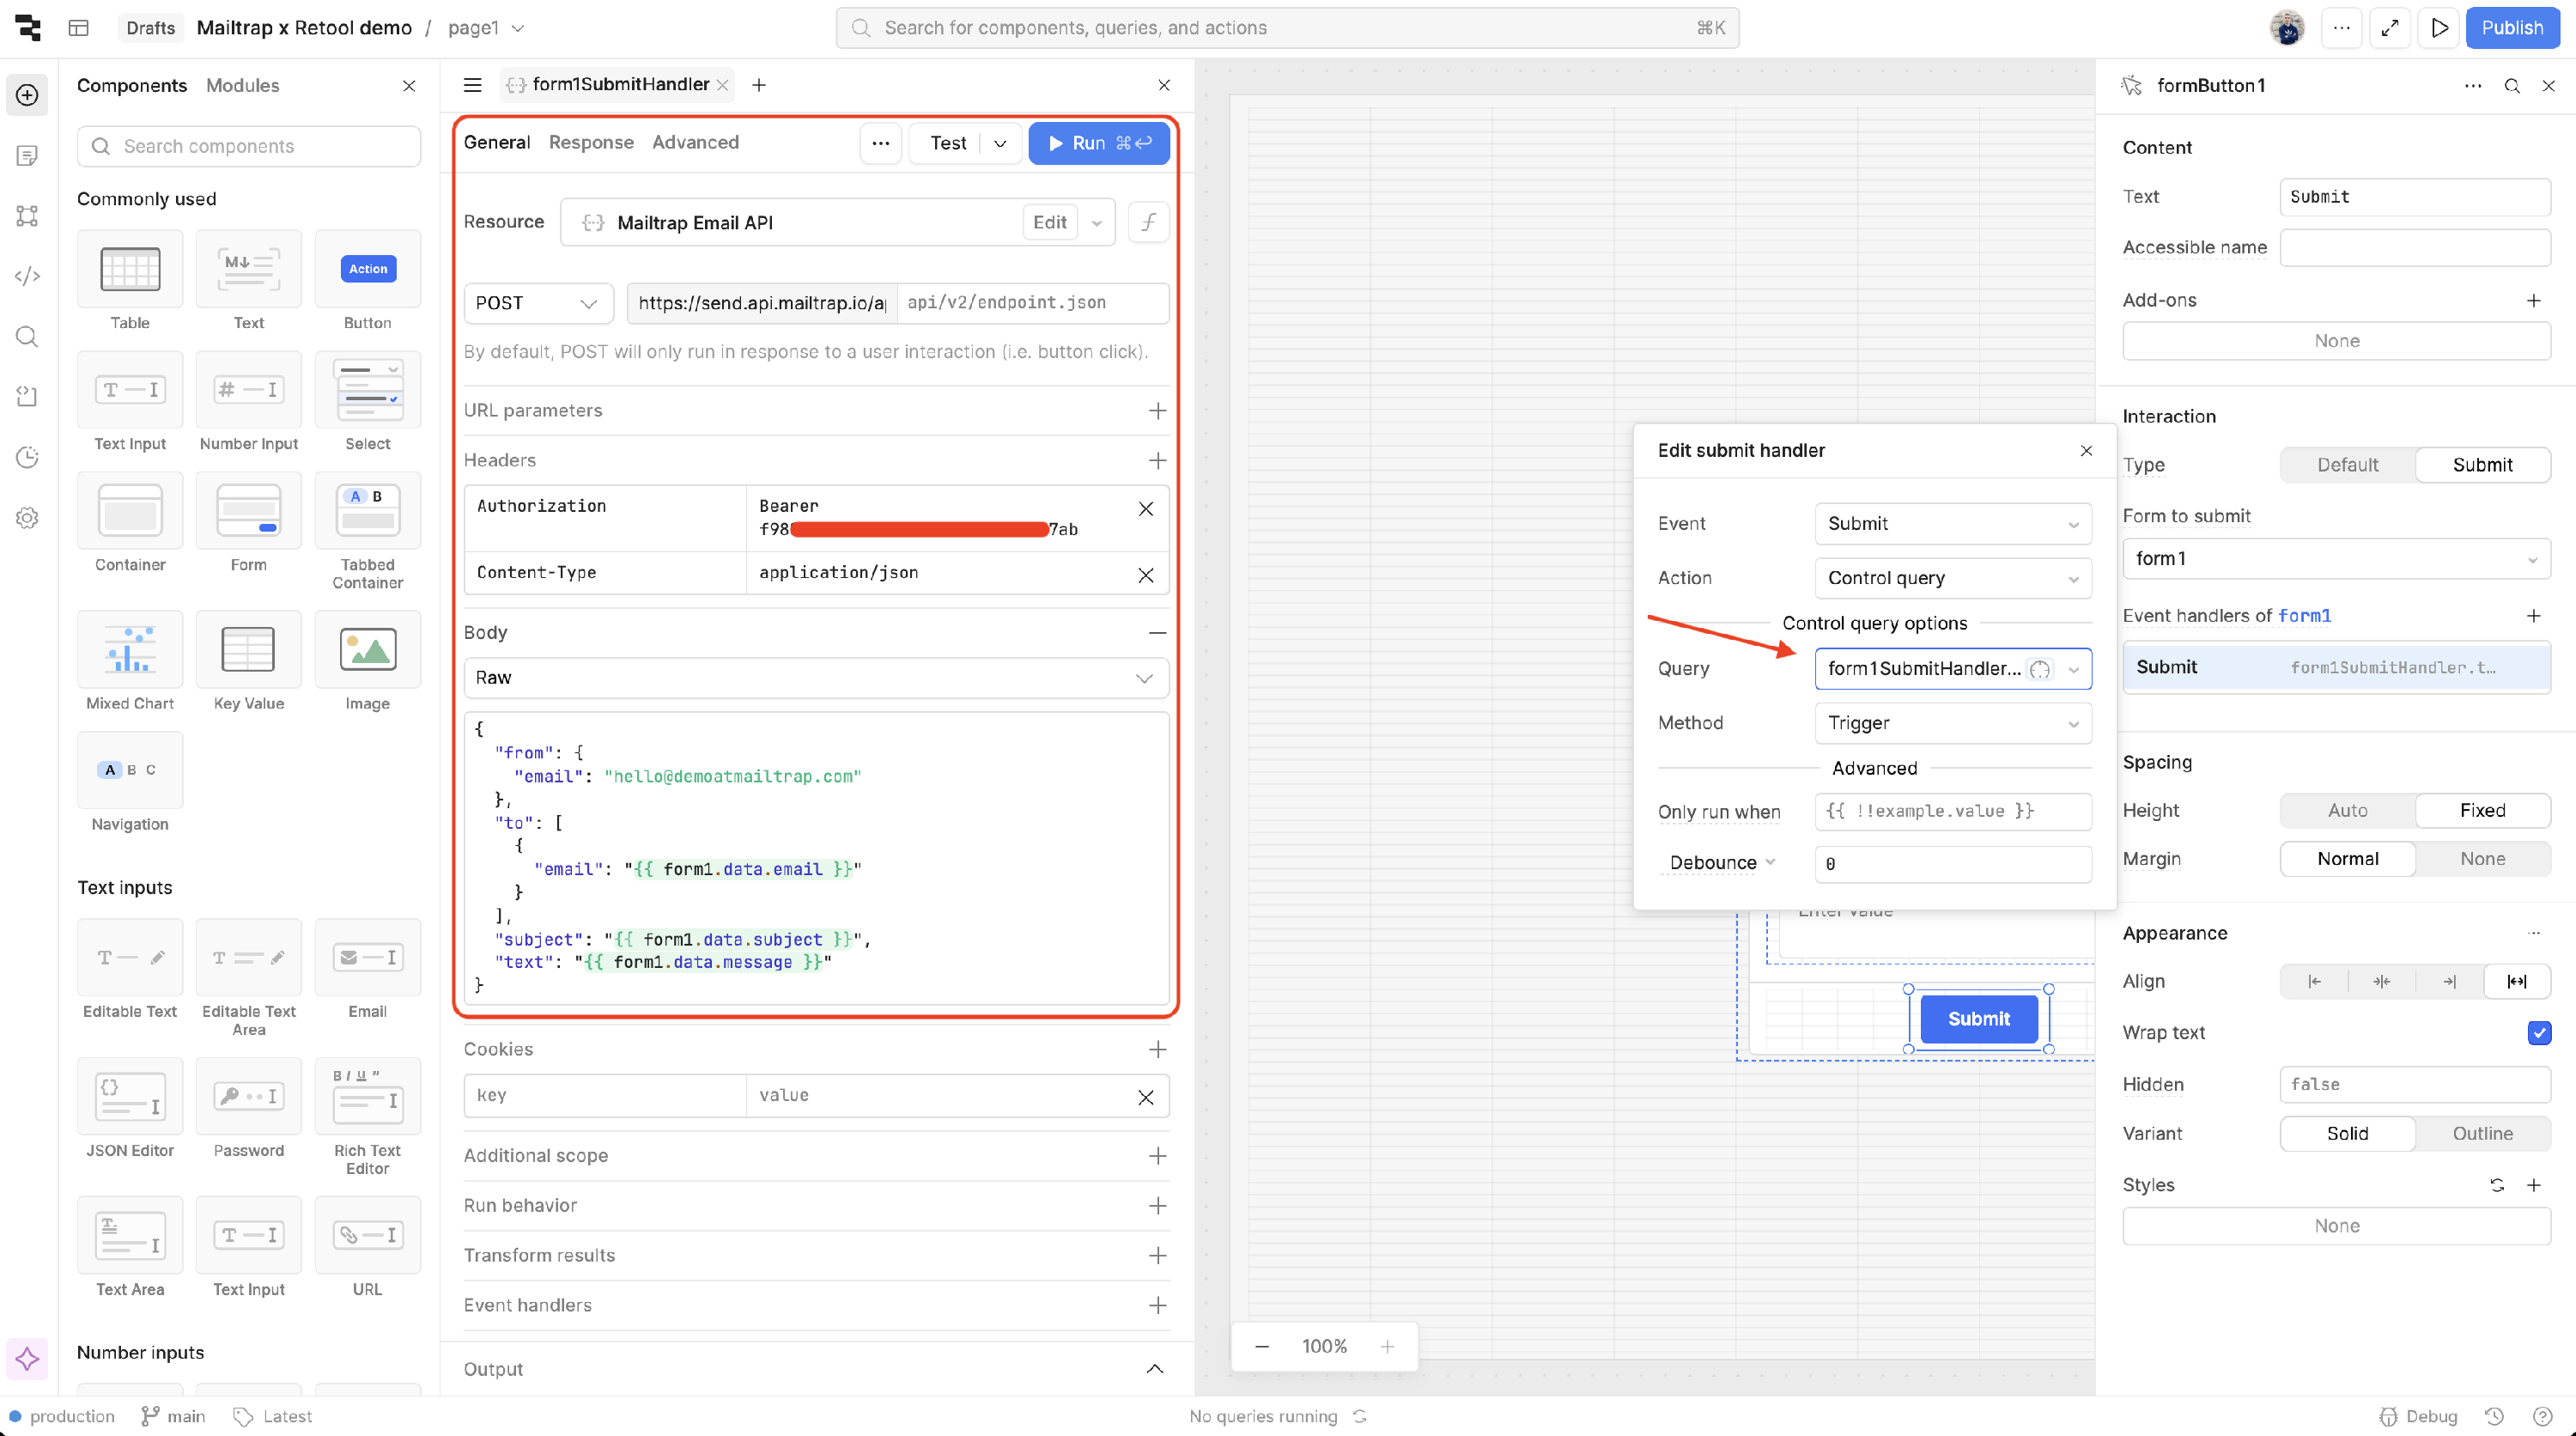This screenshot has height=1436, width=2576.
Task: Open the Add components sidebar icon
Action: [27, 95]
